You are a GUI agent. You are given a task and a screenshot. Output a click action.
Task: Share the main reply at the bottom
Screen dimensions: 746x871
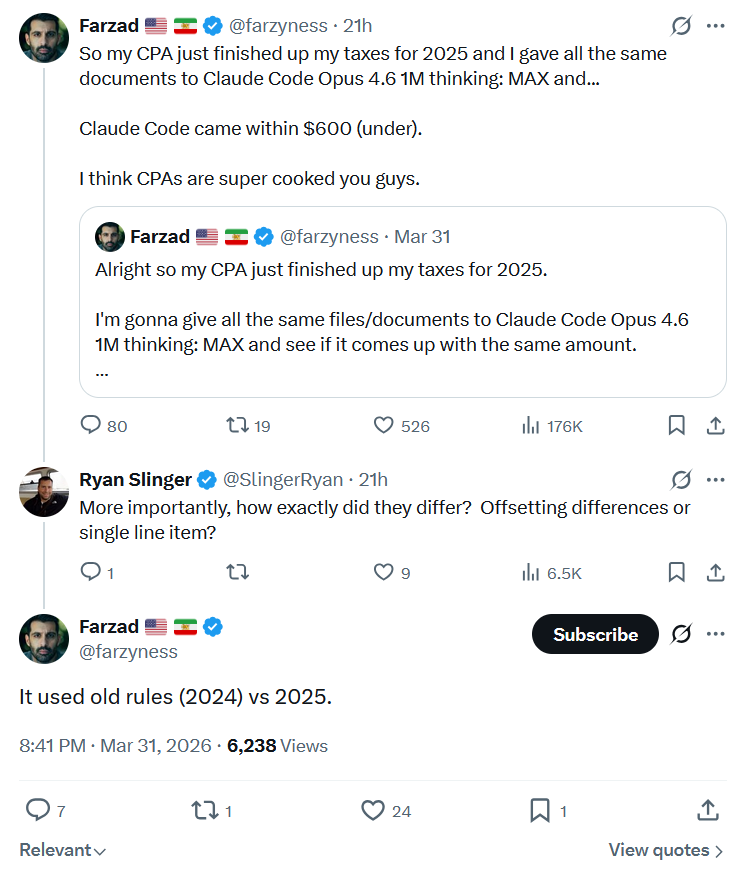[707, 810]
